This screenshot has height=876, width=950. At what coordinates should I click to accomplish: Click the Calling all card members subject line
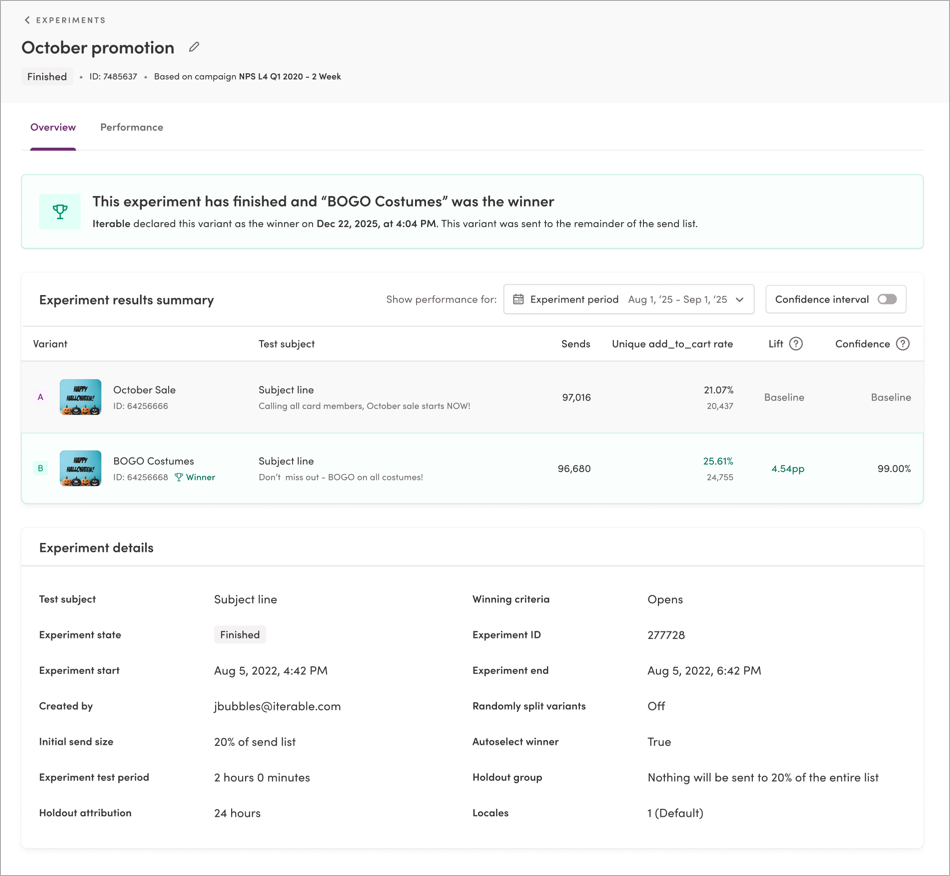[364, 406]
